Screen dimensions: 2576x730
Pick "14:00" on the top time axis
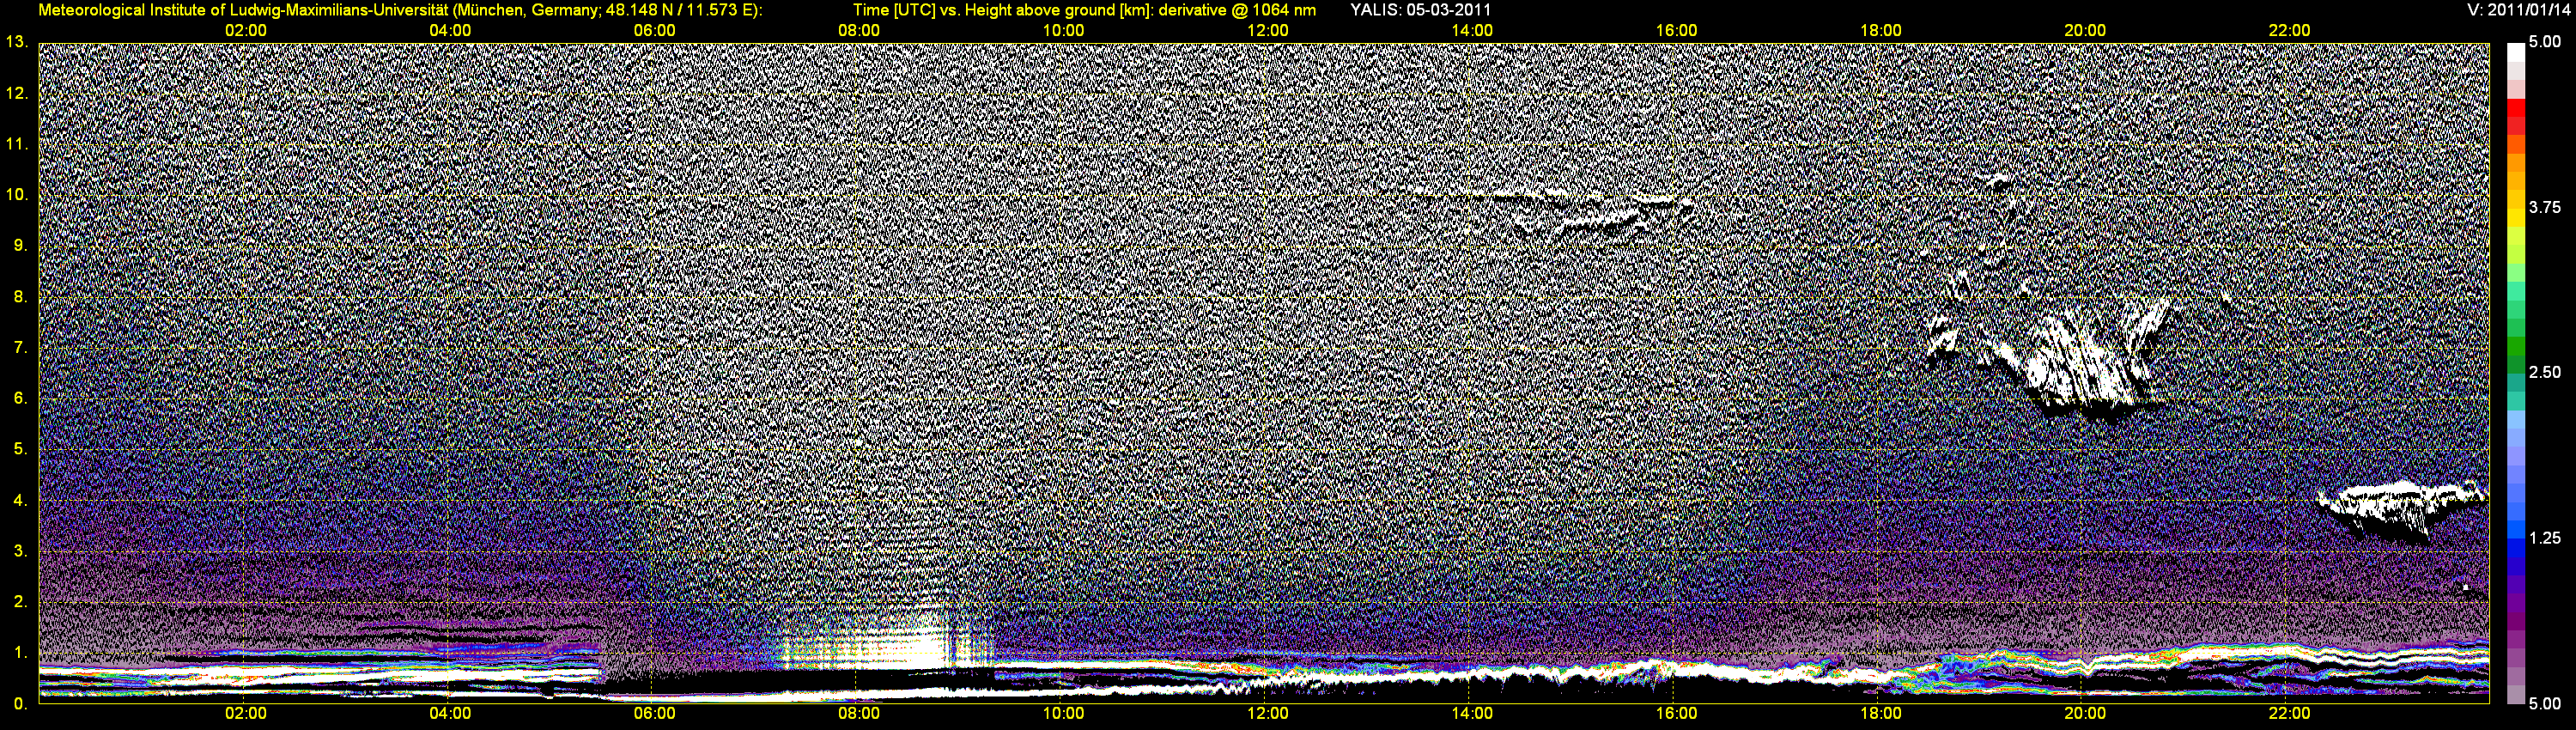tap(1472, 30)
